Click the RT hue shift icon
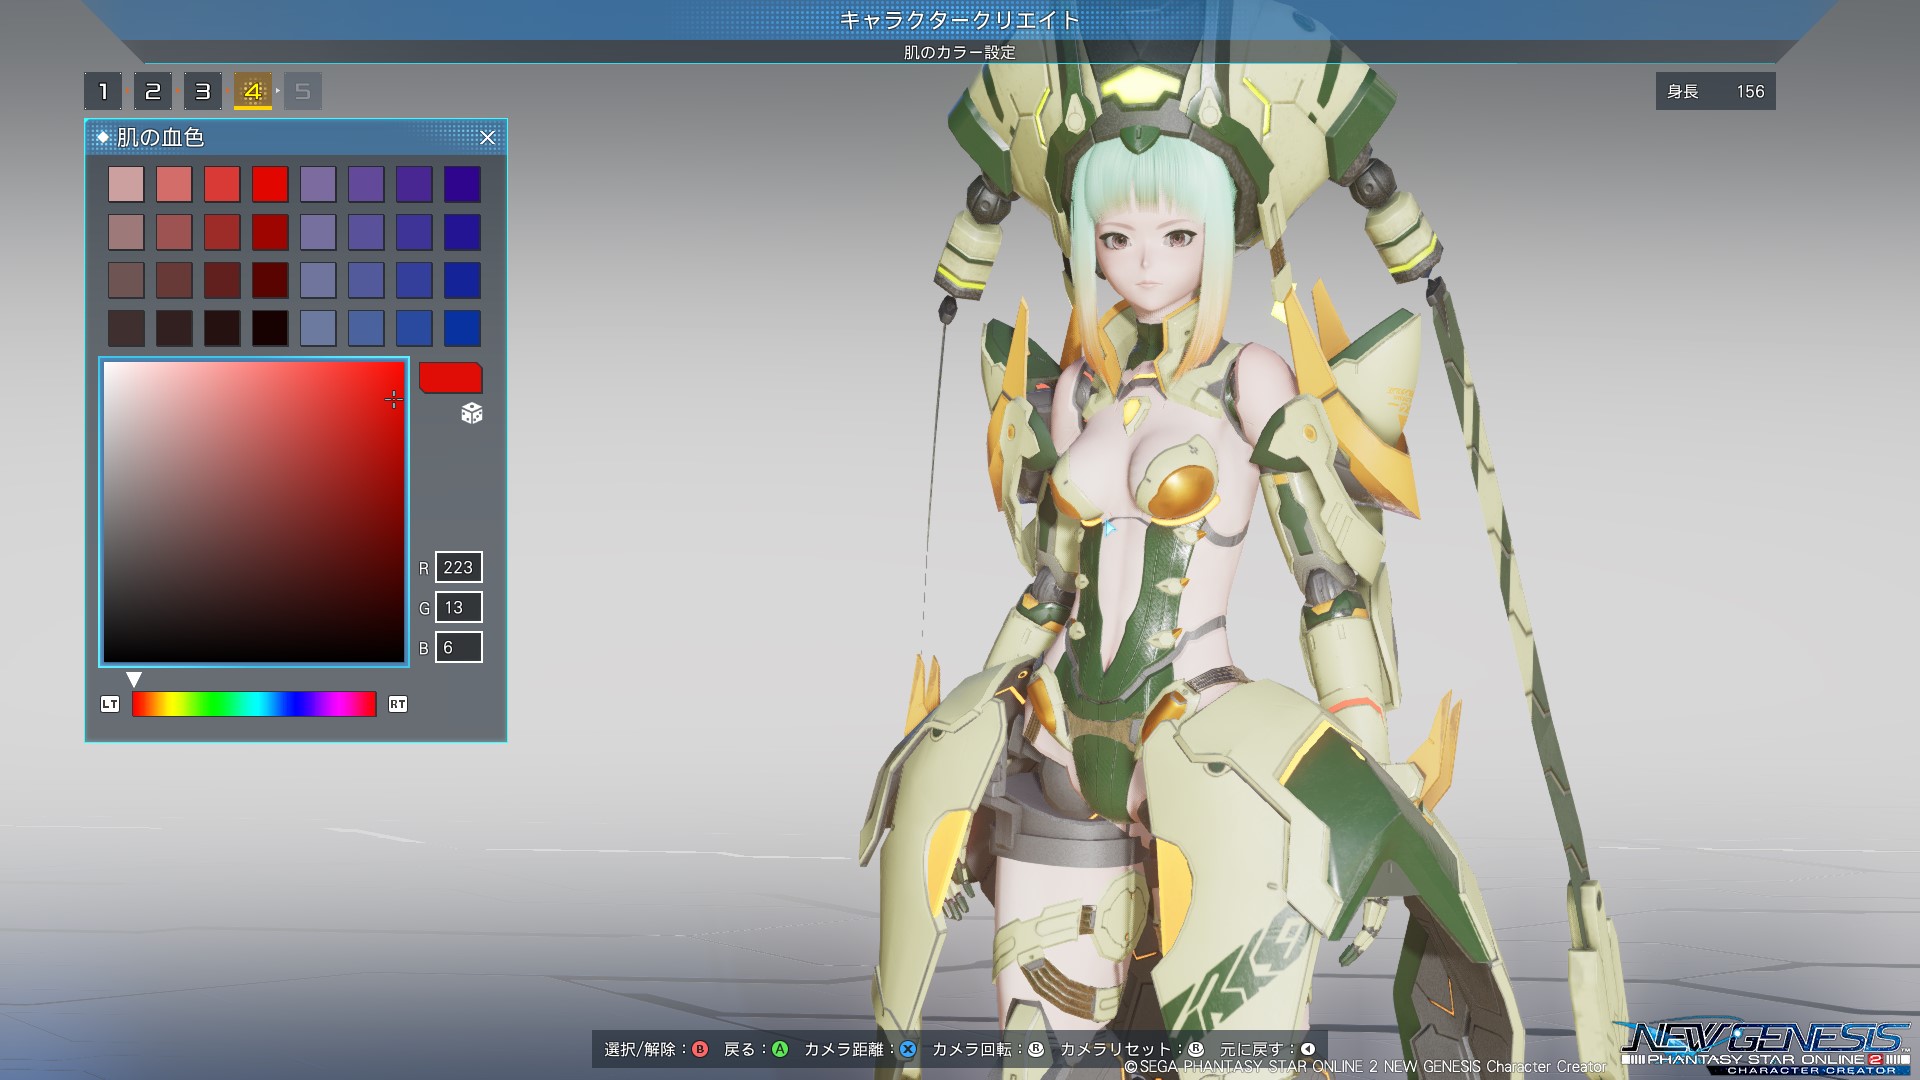The width and height of the screenshot is (1920, 1080). 398,704
